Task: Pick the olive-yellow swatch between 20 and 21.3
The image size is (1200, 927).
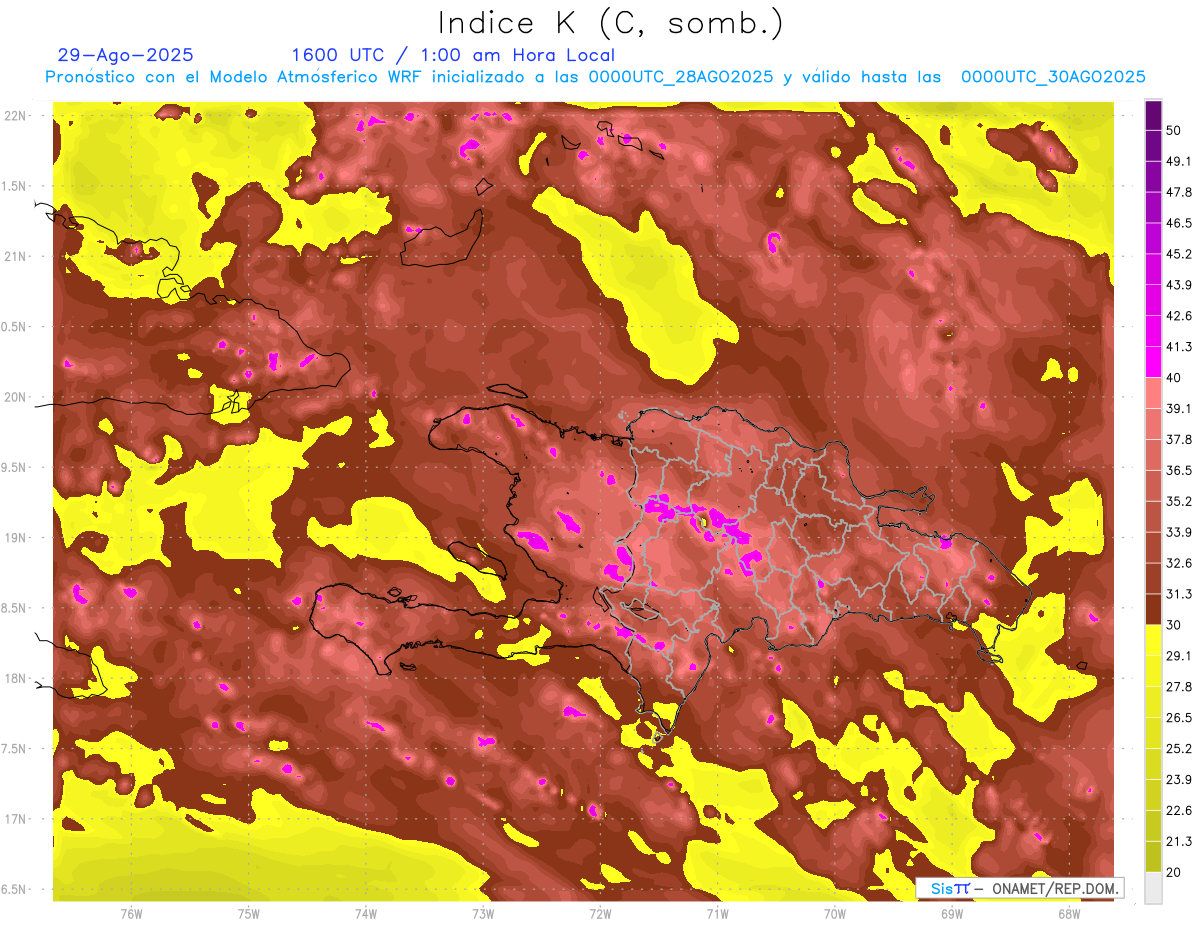Action: 1153,856
